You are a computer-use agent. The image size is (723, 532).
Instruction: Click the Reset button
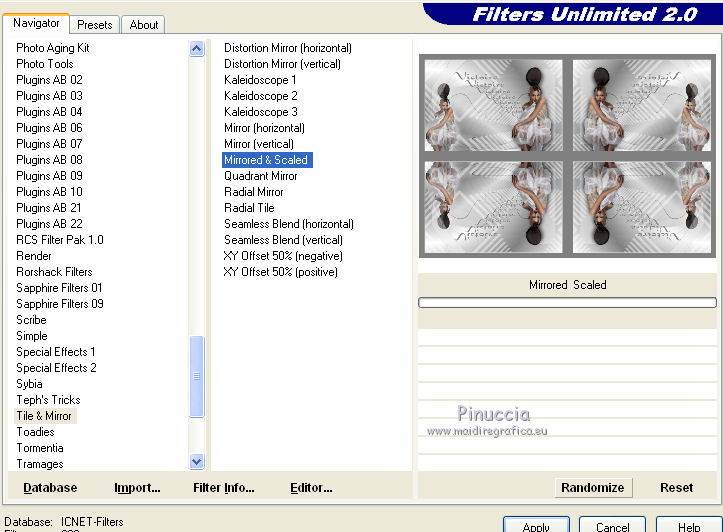point(676,488)
